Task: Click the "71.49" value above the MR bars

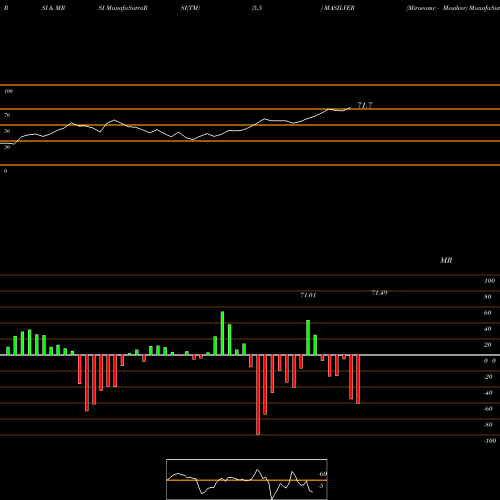Action: click(x=379, y=293)
